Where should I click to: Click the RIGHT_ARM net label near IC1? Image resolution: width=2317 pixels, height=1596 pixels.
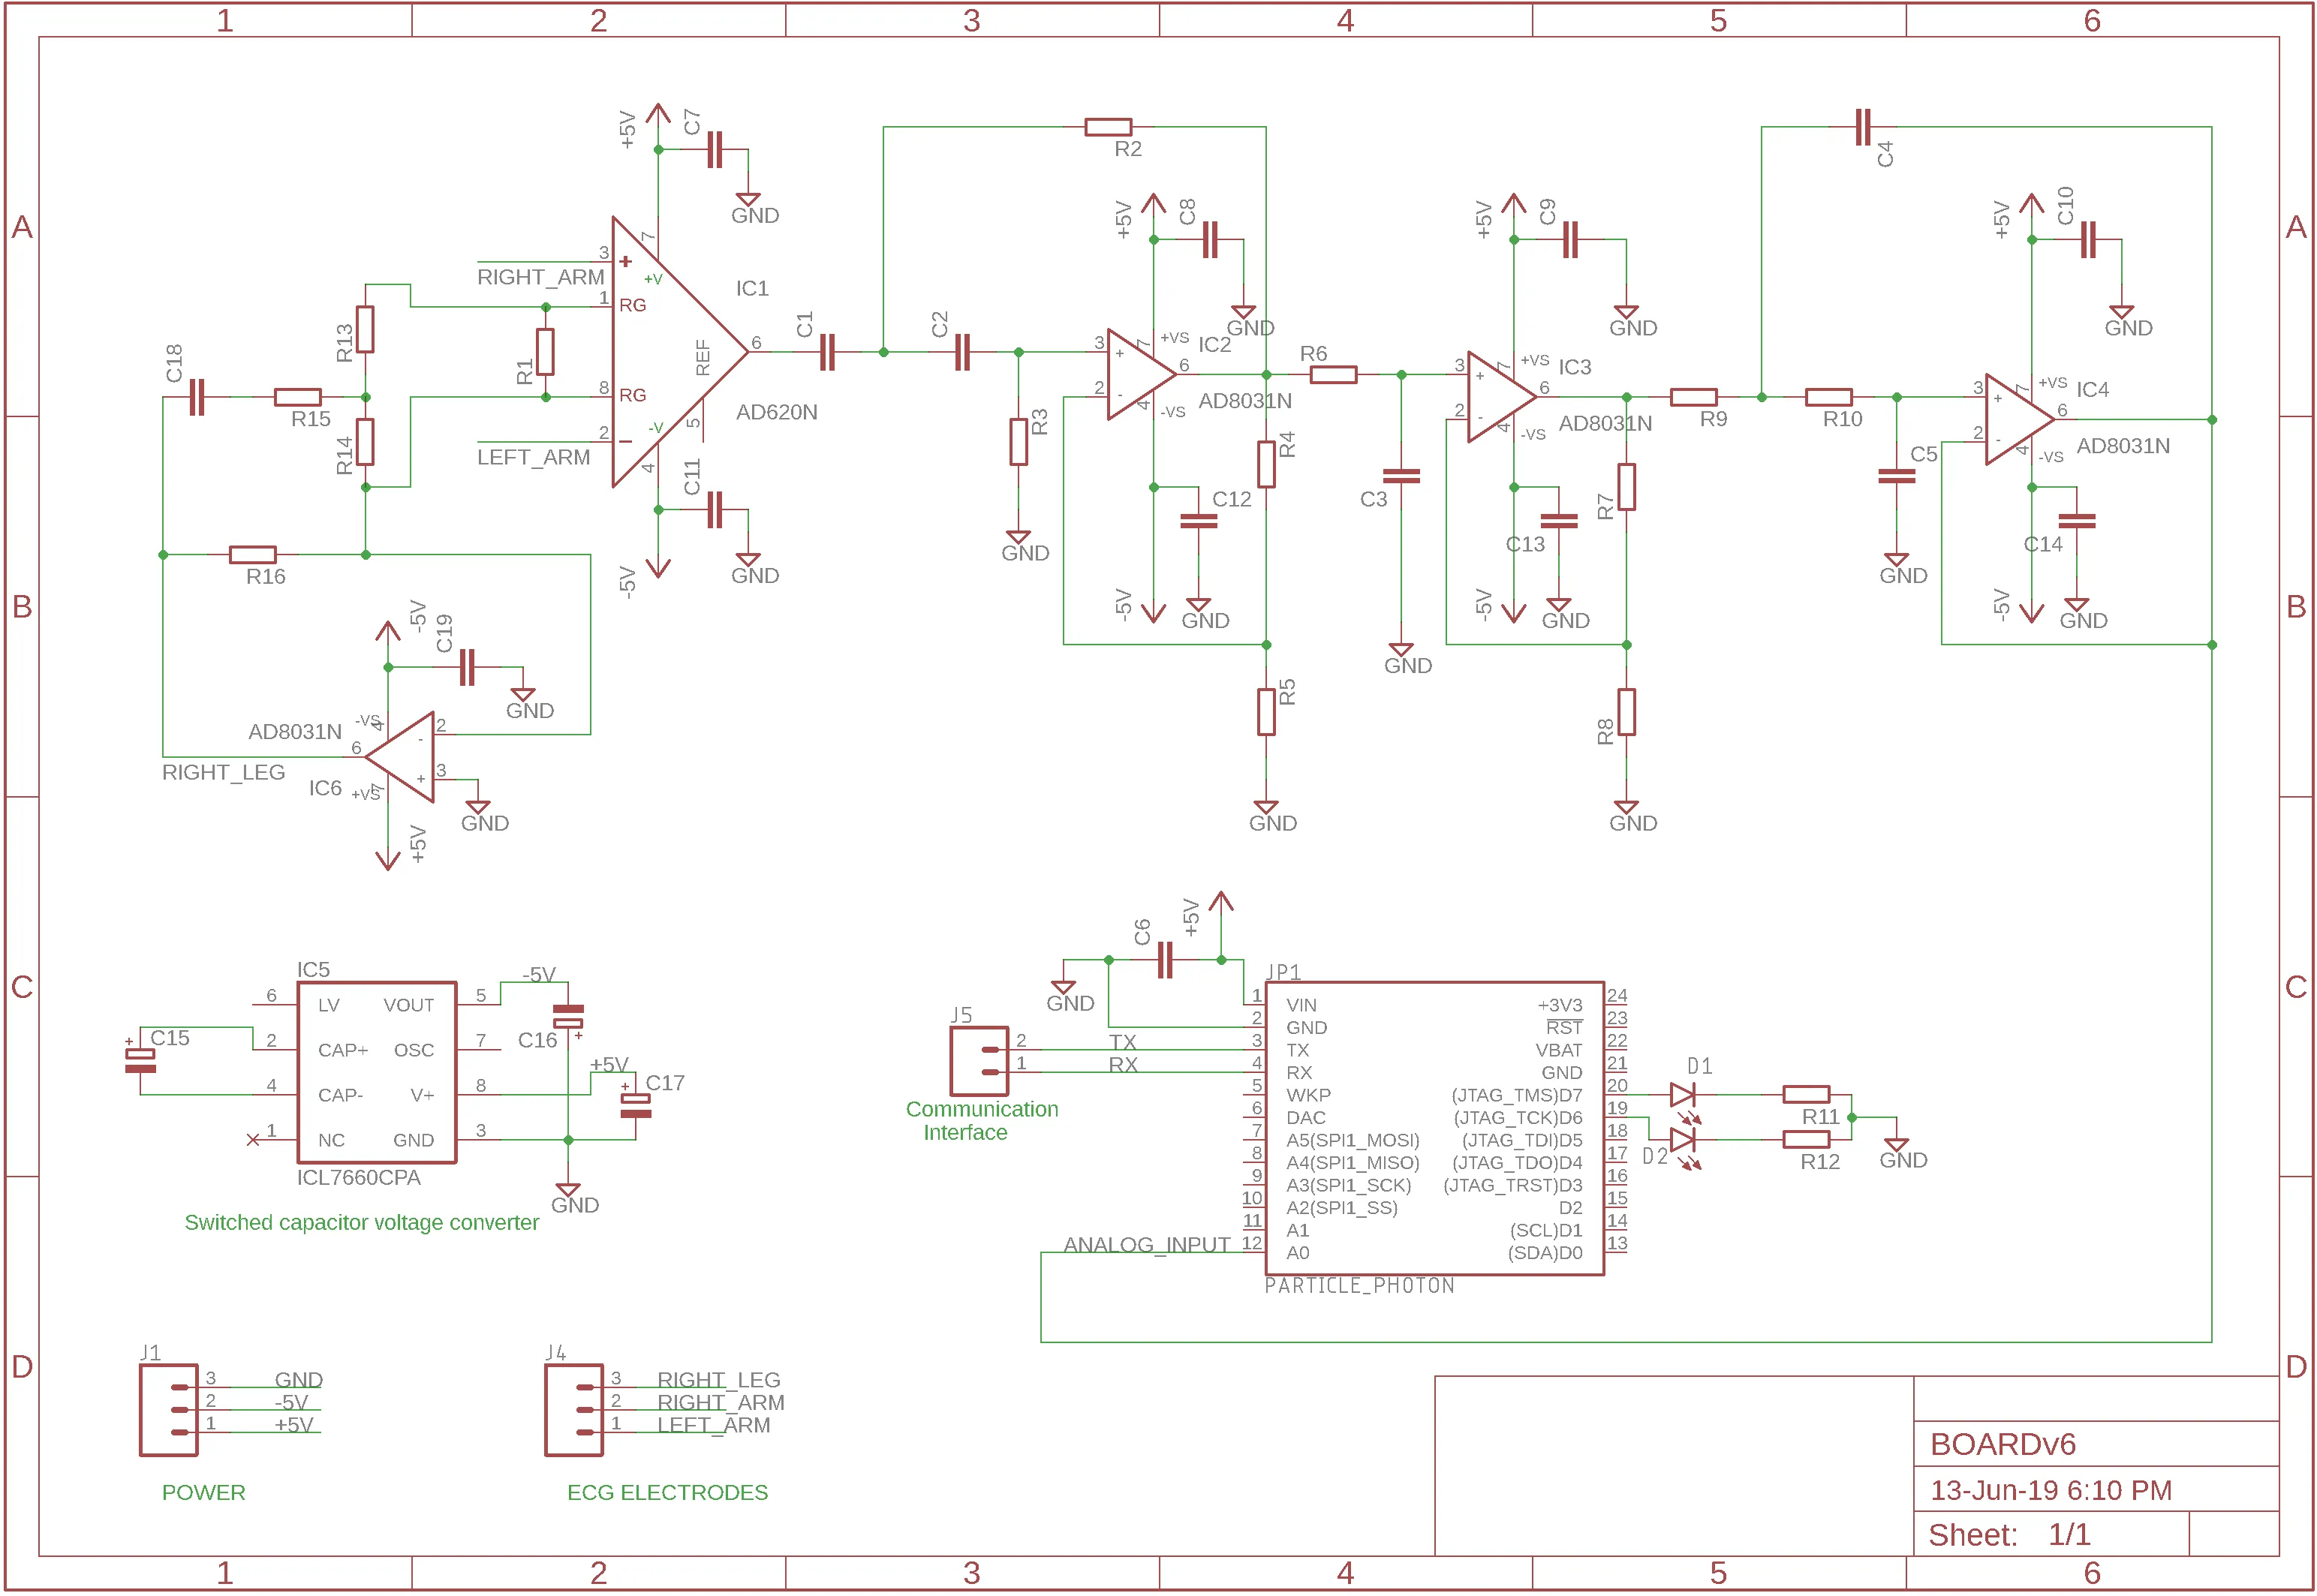pyautogui.click(x=540, y=277)
